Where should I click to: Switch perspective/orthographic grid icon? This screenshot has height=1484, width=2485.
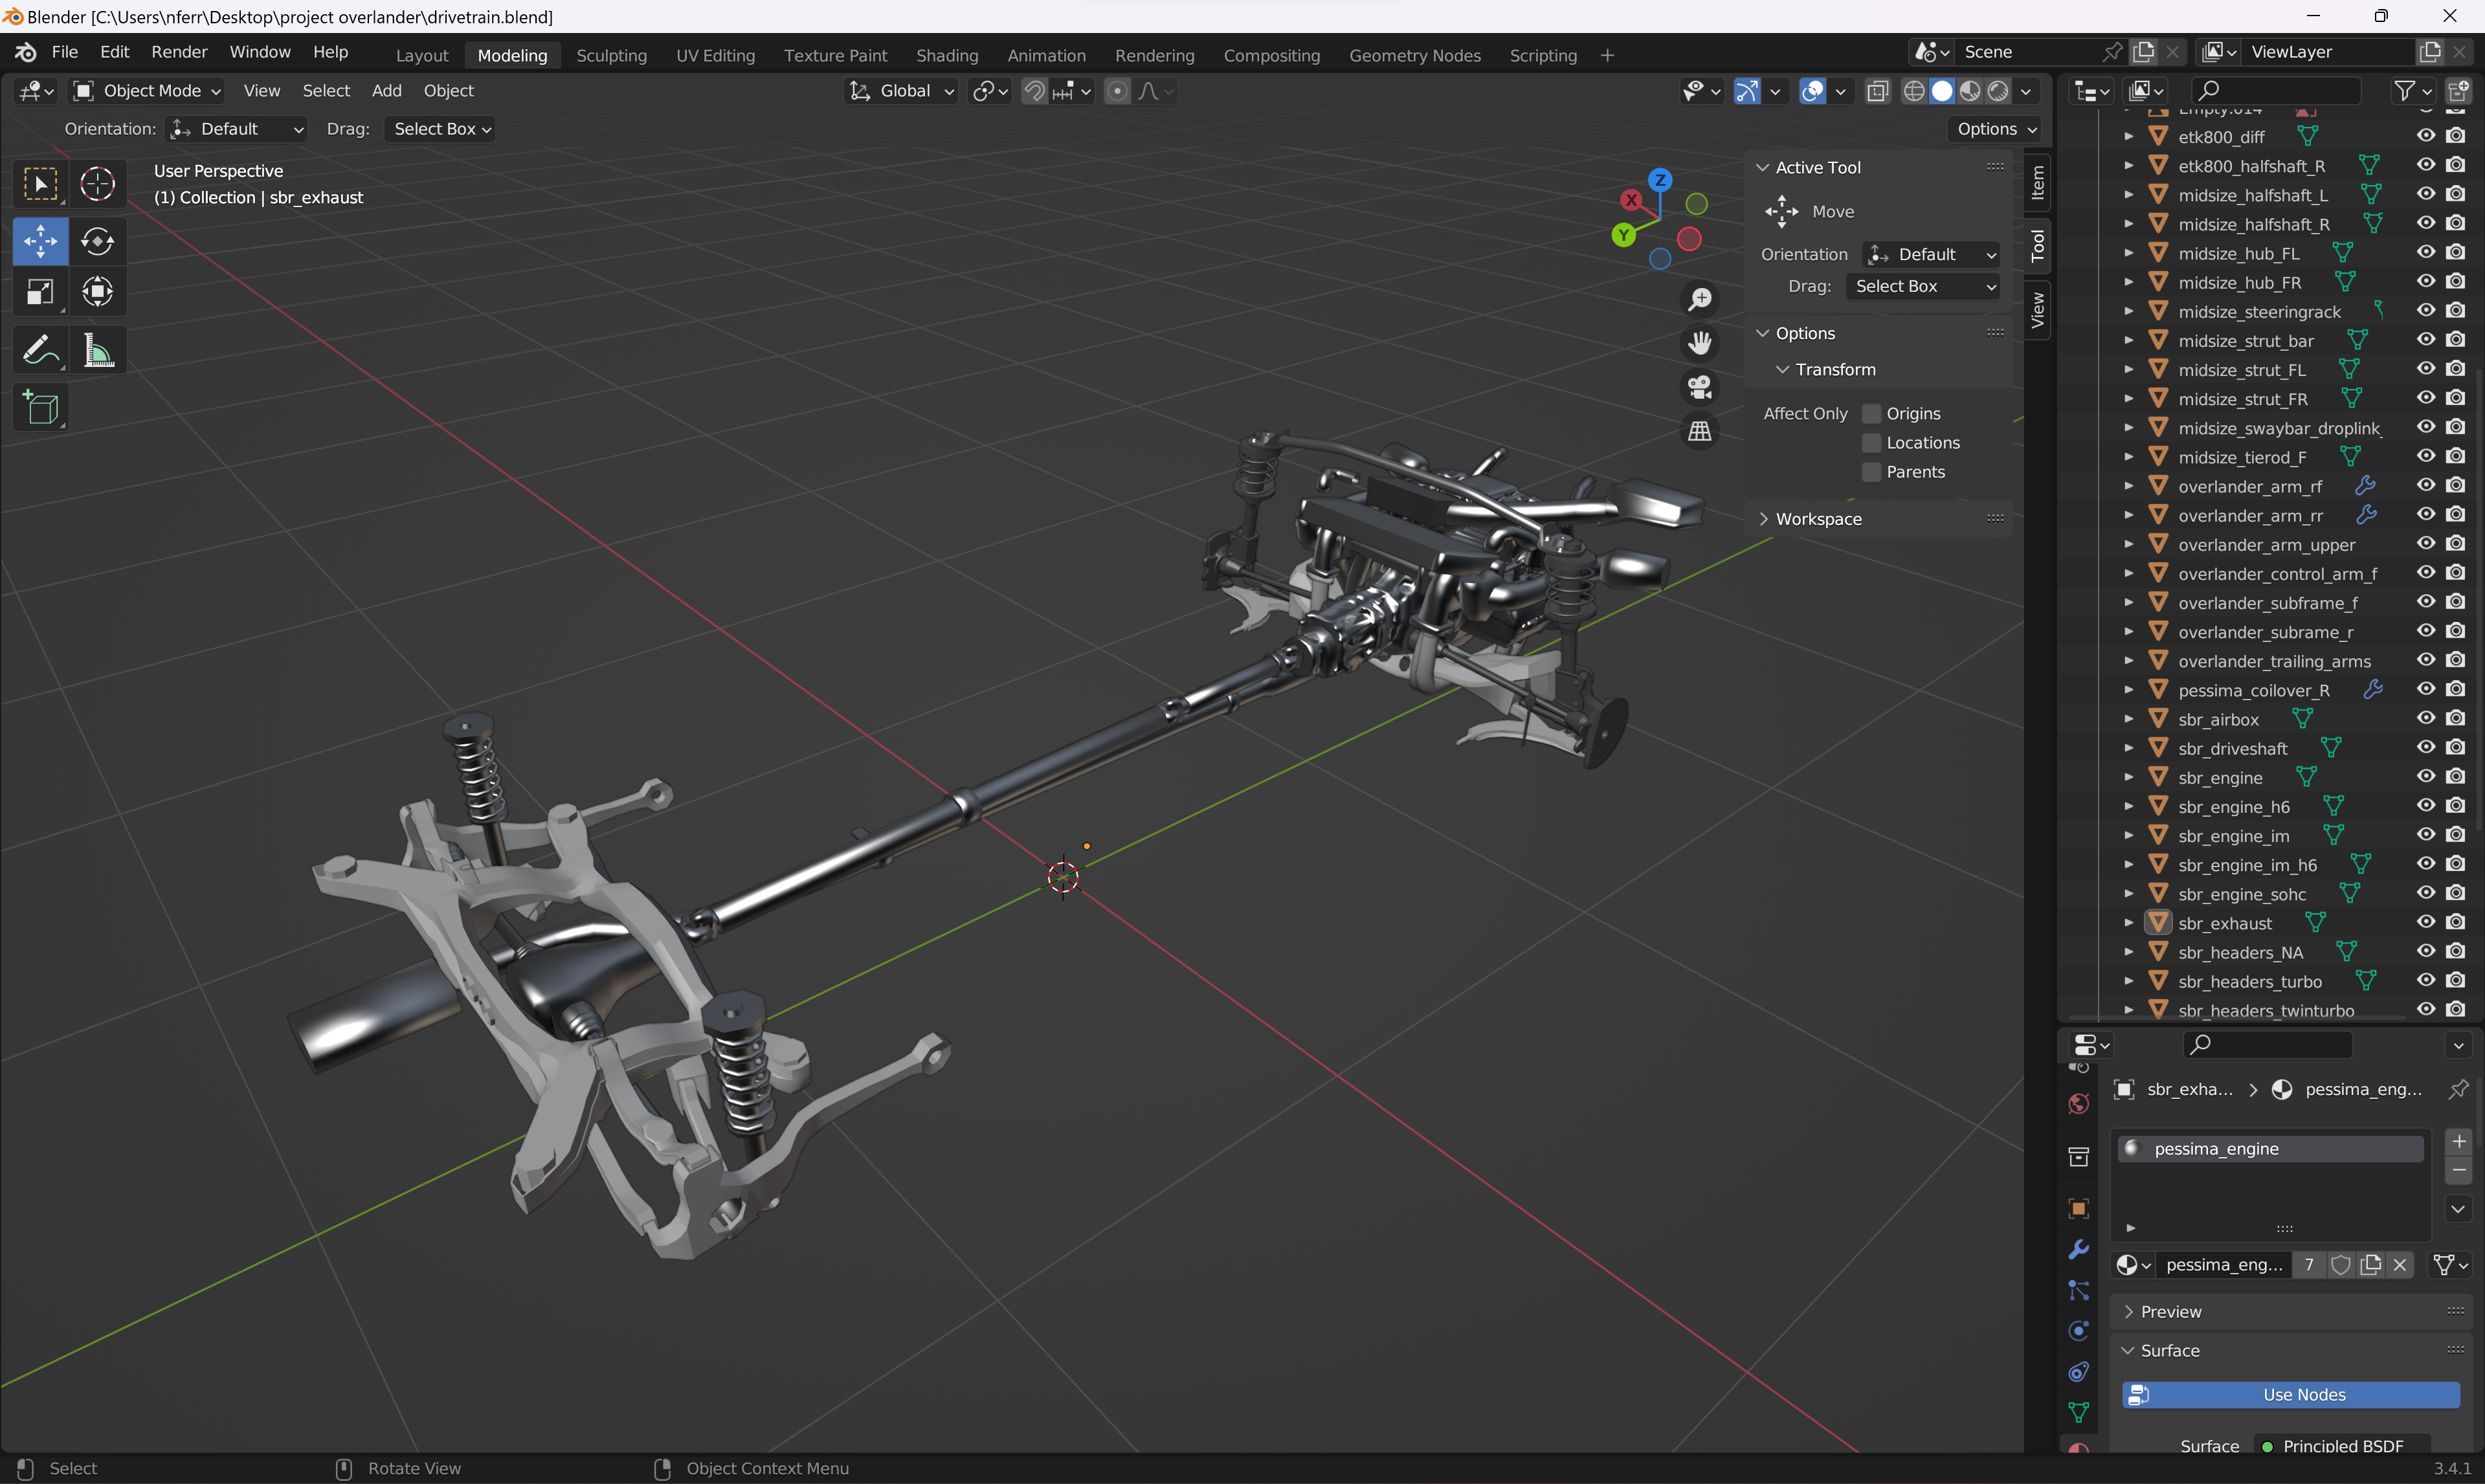point(1700,431)
